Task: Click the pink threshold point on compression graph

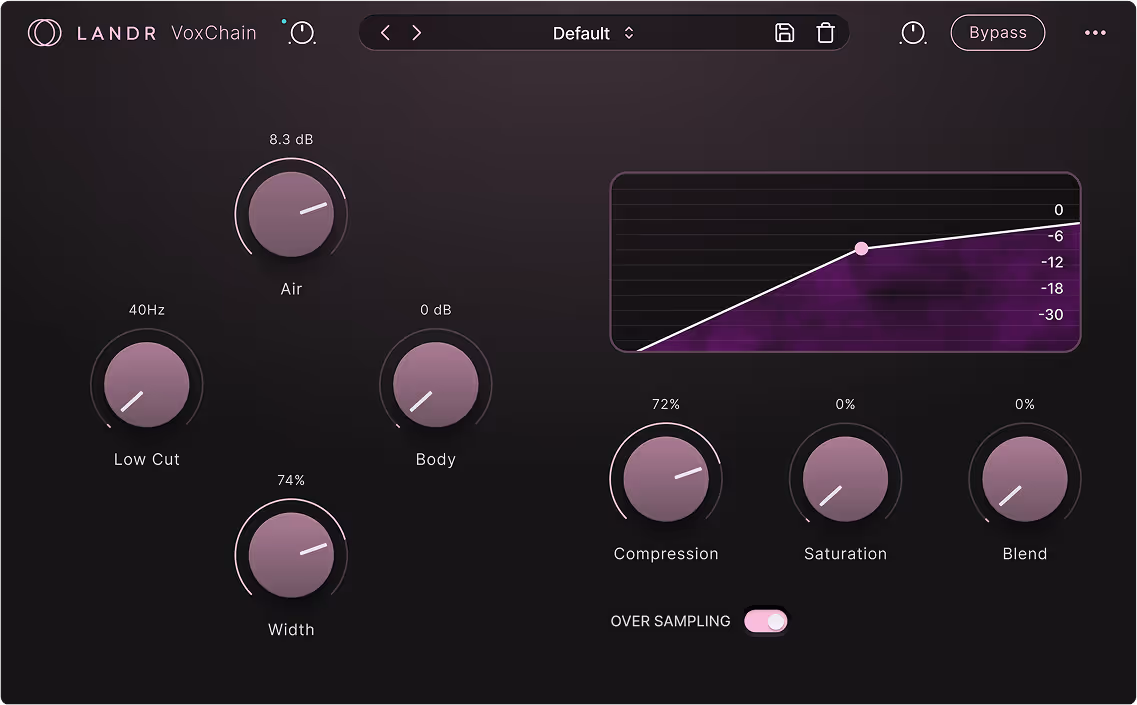Action: click(861, 249)
